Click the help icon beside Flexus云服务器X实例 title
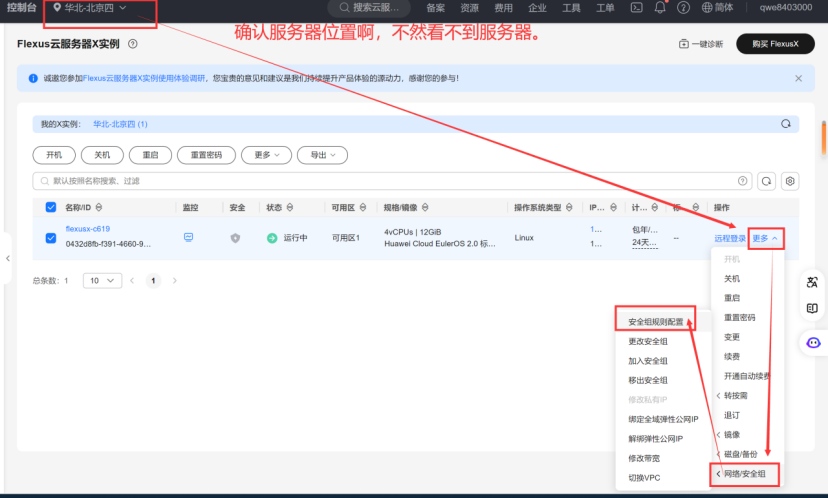 (133, 44)
